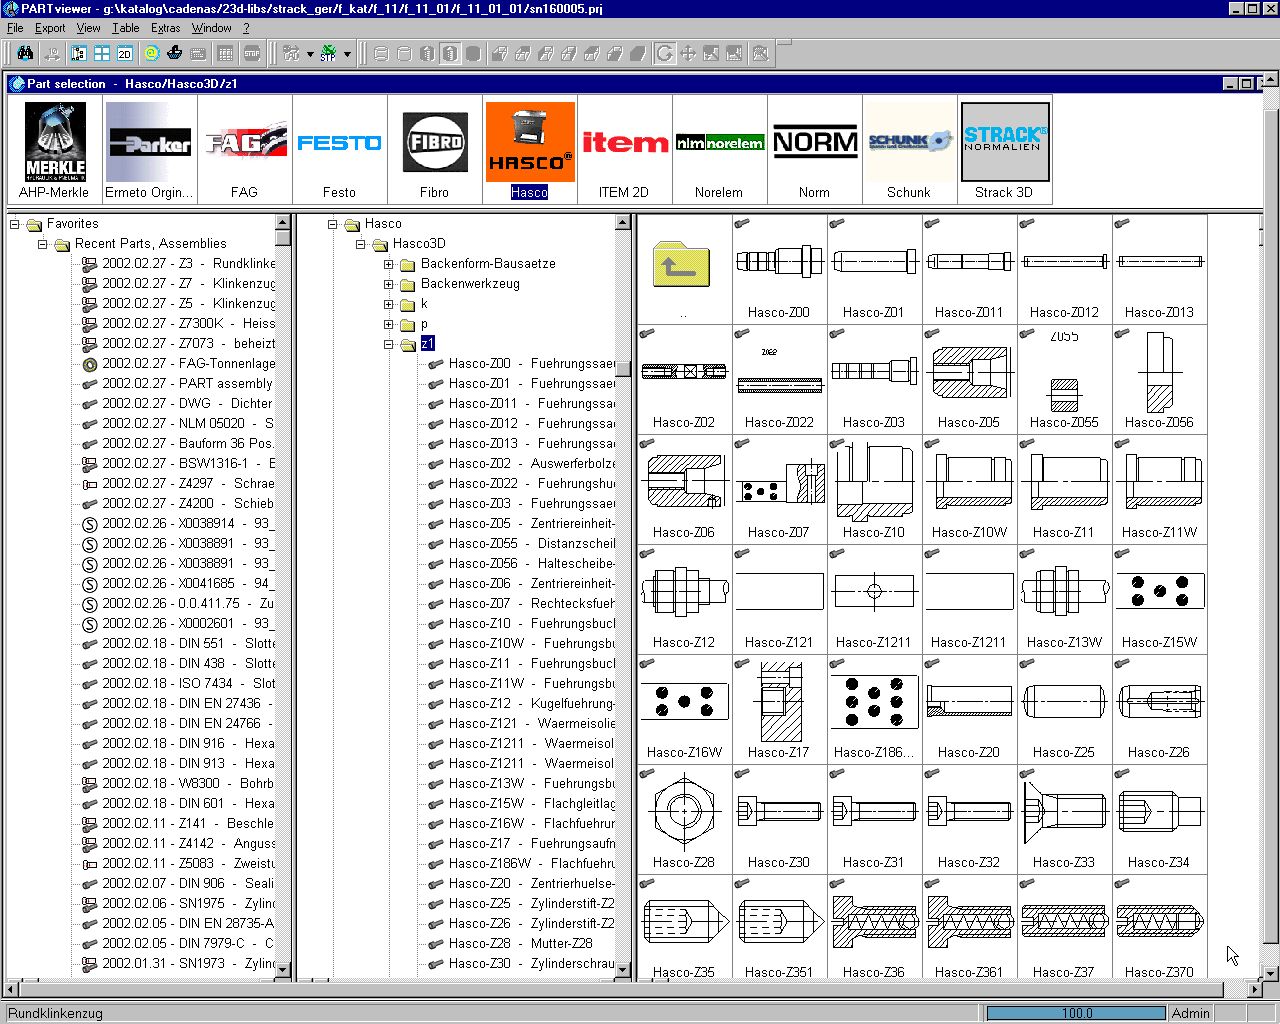
Task: Click the rotate view icon
Action: [x=664, y=53]
